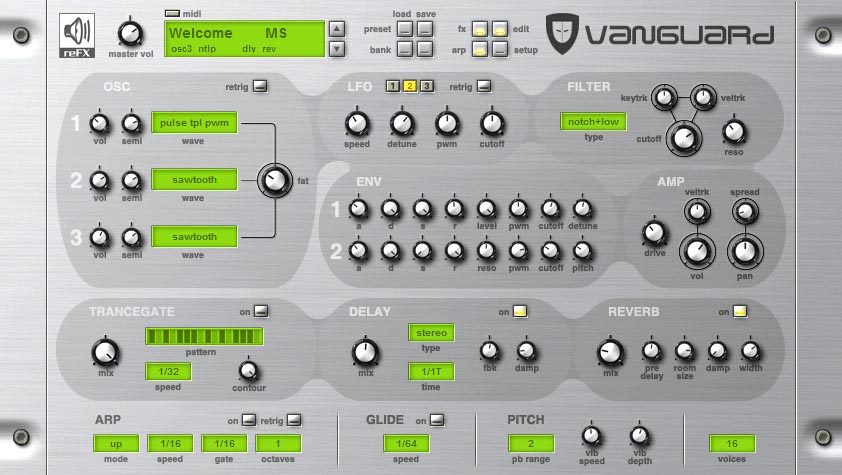Open arp gate selector 1/16
Screen dimensions: 842x475
pyautogui.click(x=224, y=444)
